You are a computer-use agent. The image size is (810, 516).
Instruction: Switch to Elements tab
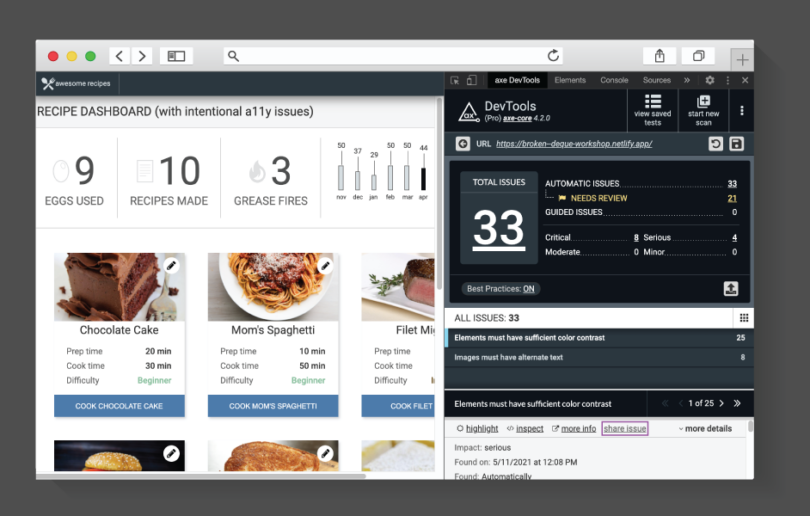pyautogui.click(x=570, y=80)
